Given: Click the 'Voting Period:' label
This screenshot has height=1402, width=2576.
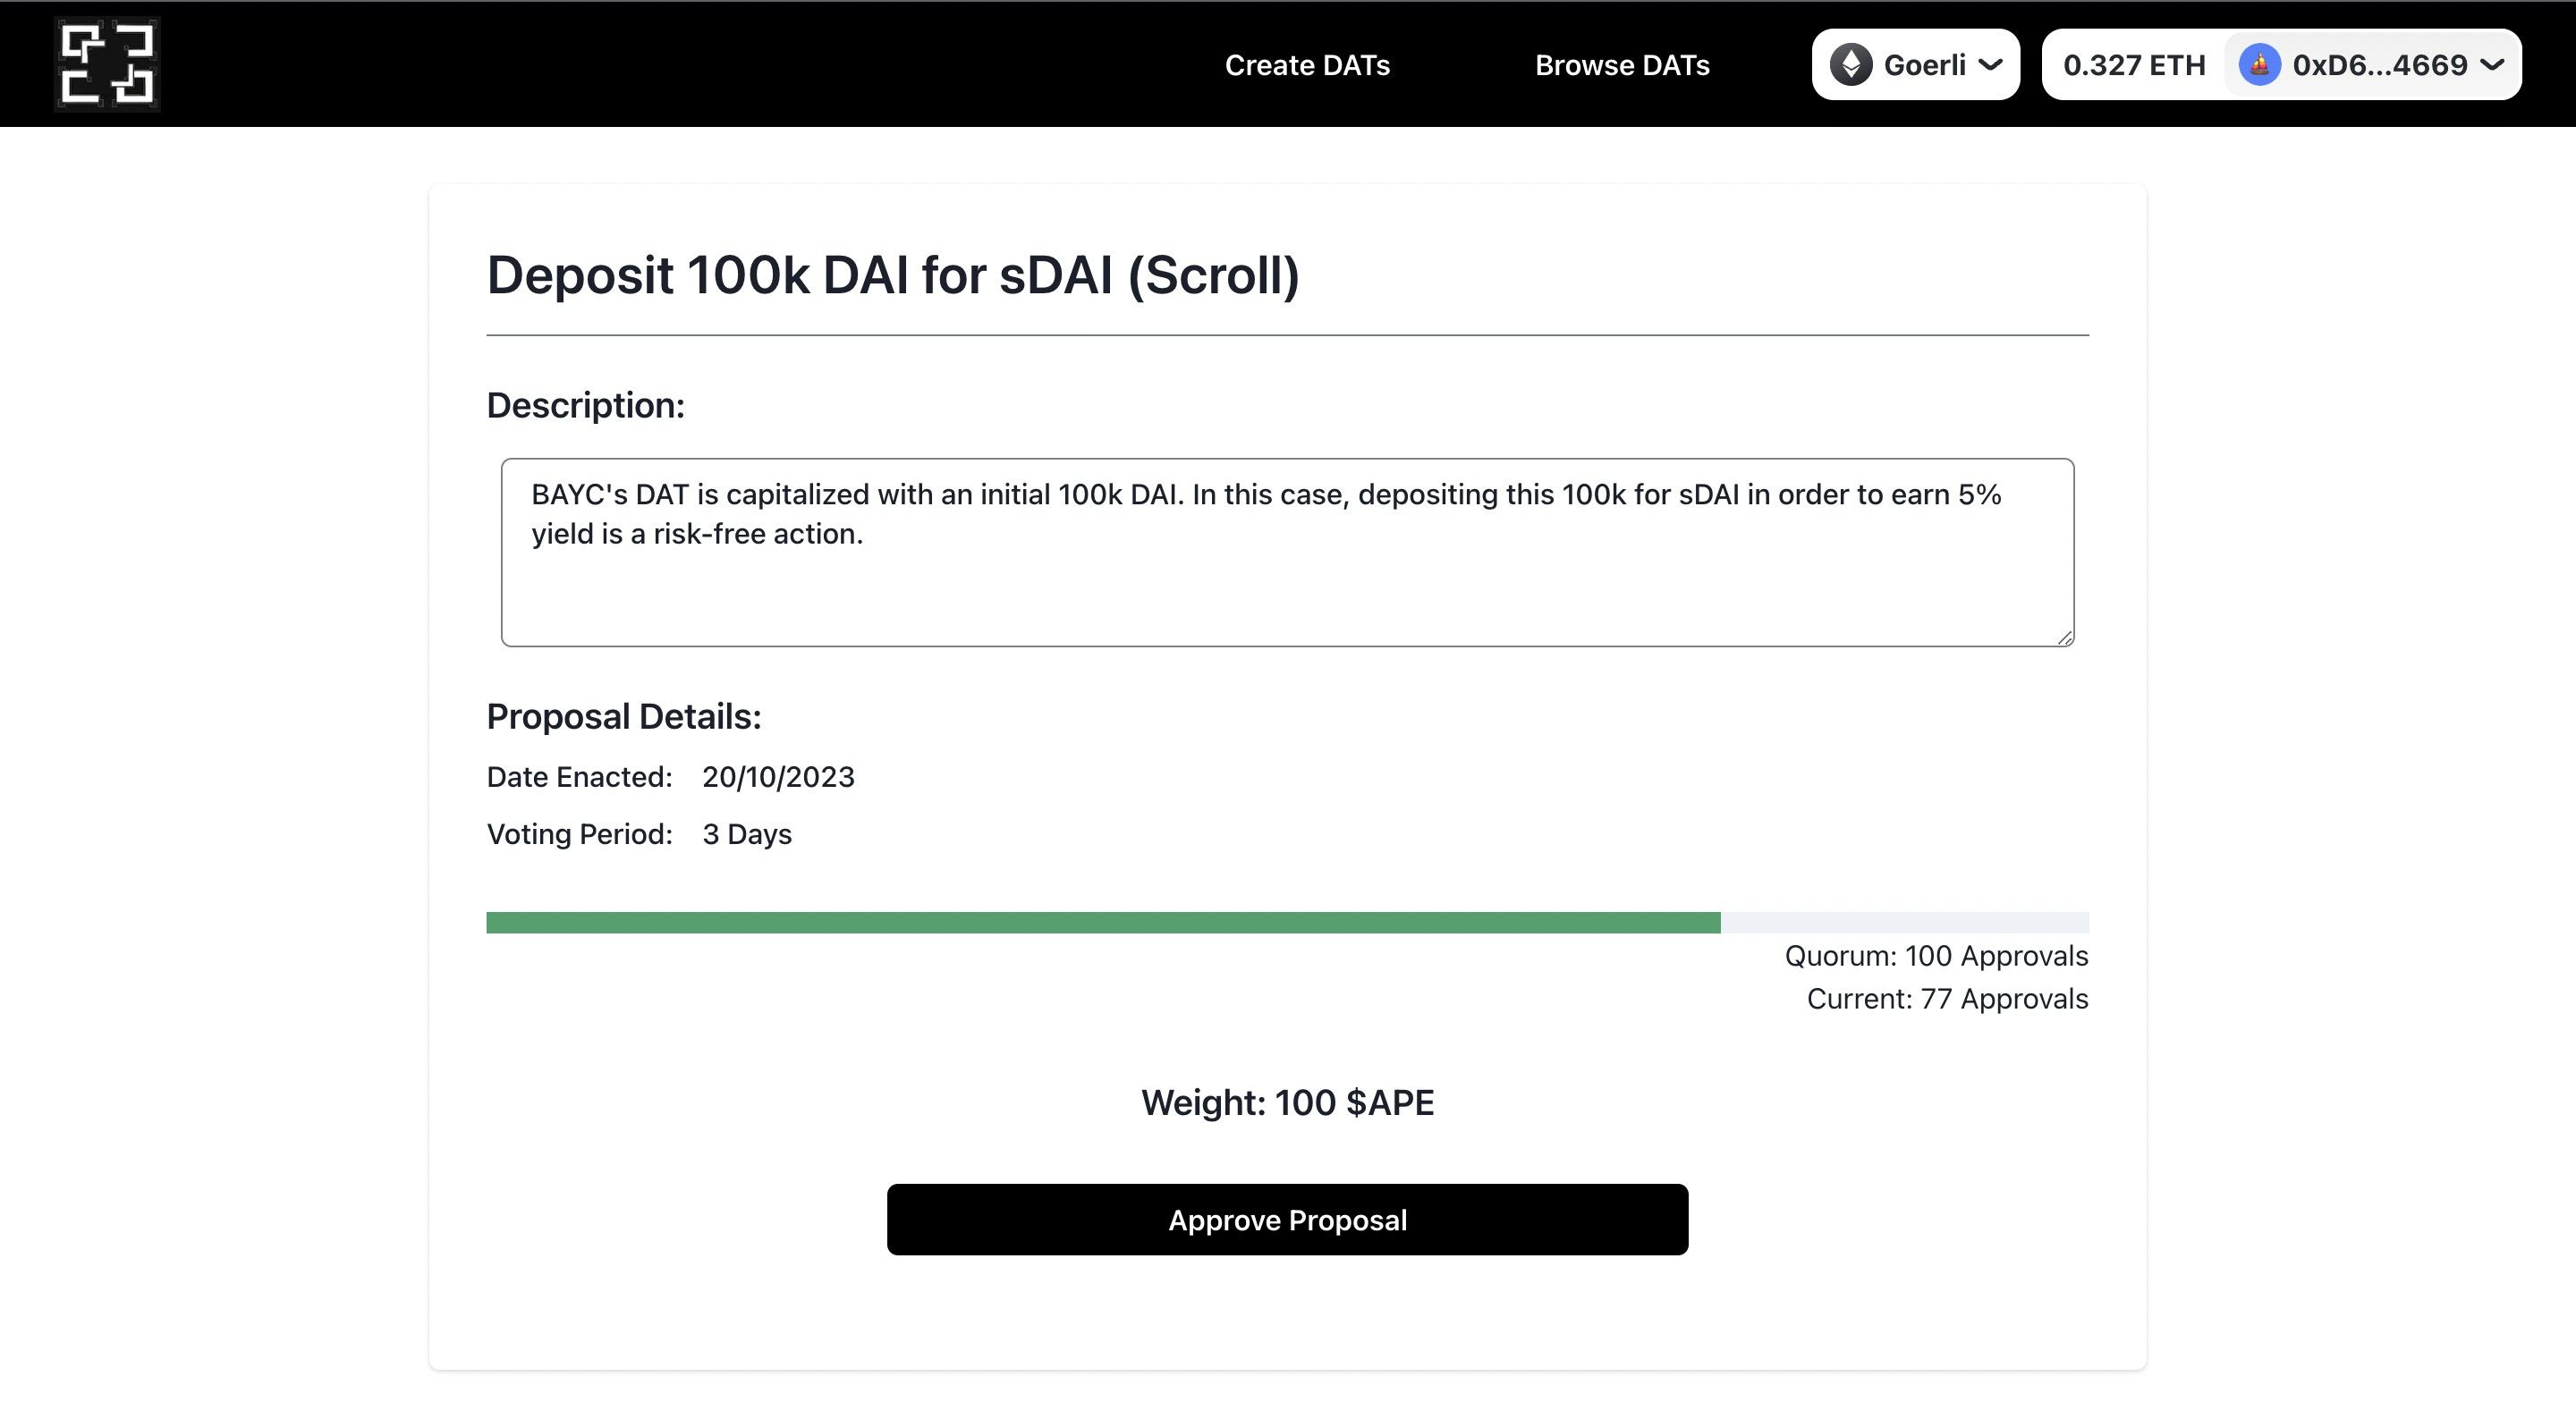Looking at the screenshot, I should tap(579, 834).
